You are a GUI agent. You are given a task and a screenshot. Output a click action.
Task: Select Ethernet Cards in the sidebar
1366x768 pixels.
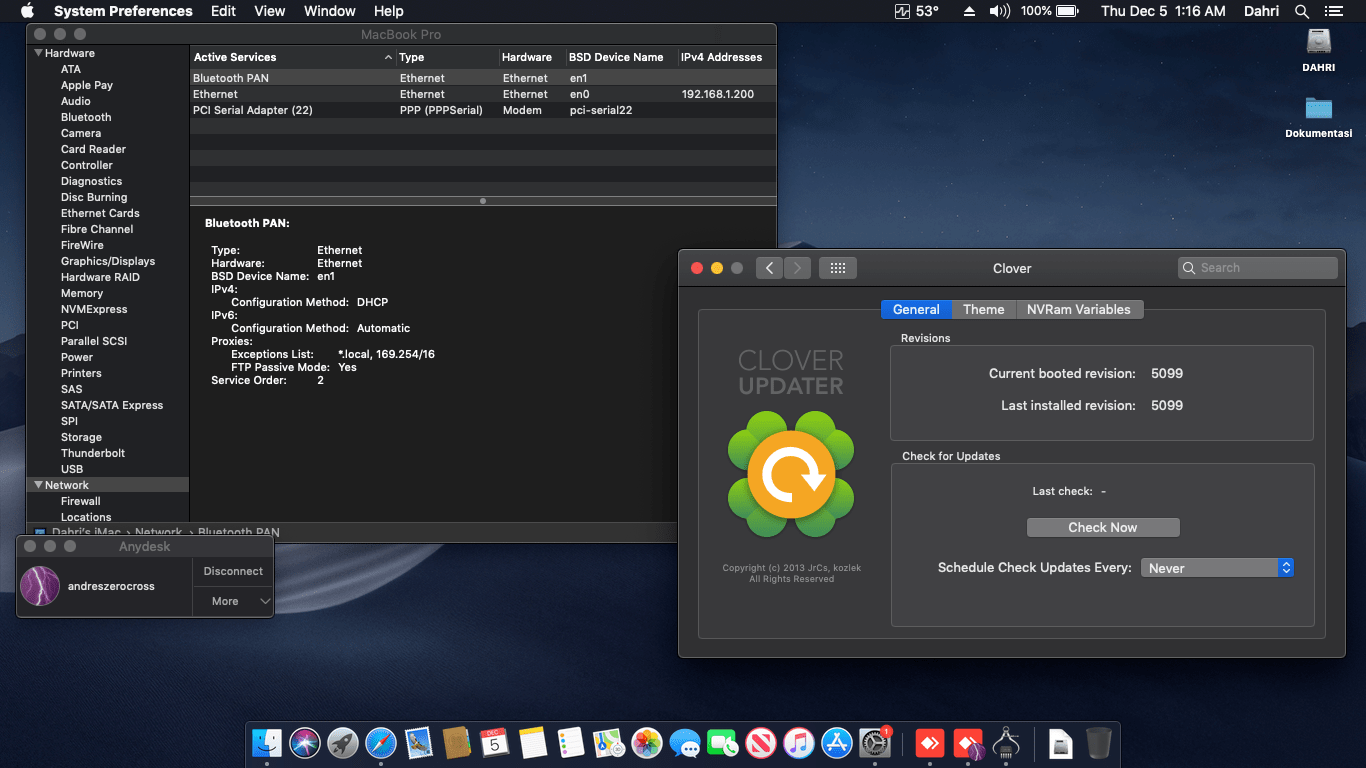100,213
